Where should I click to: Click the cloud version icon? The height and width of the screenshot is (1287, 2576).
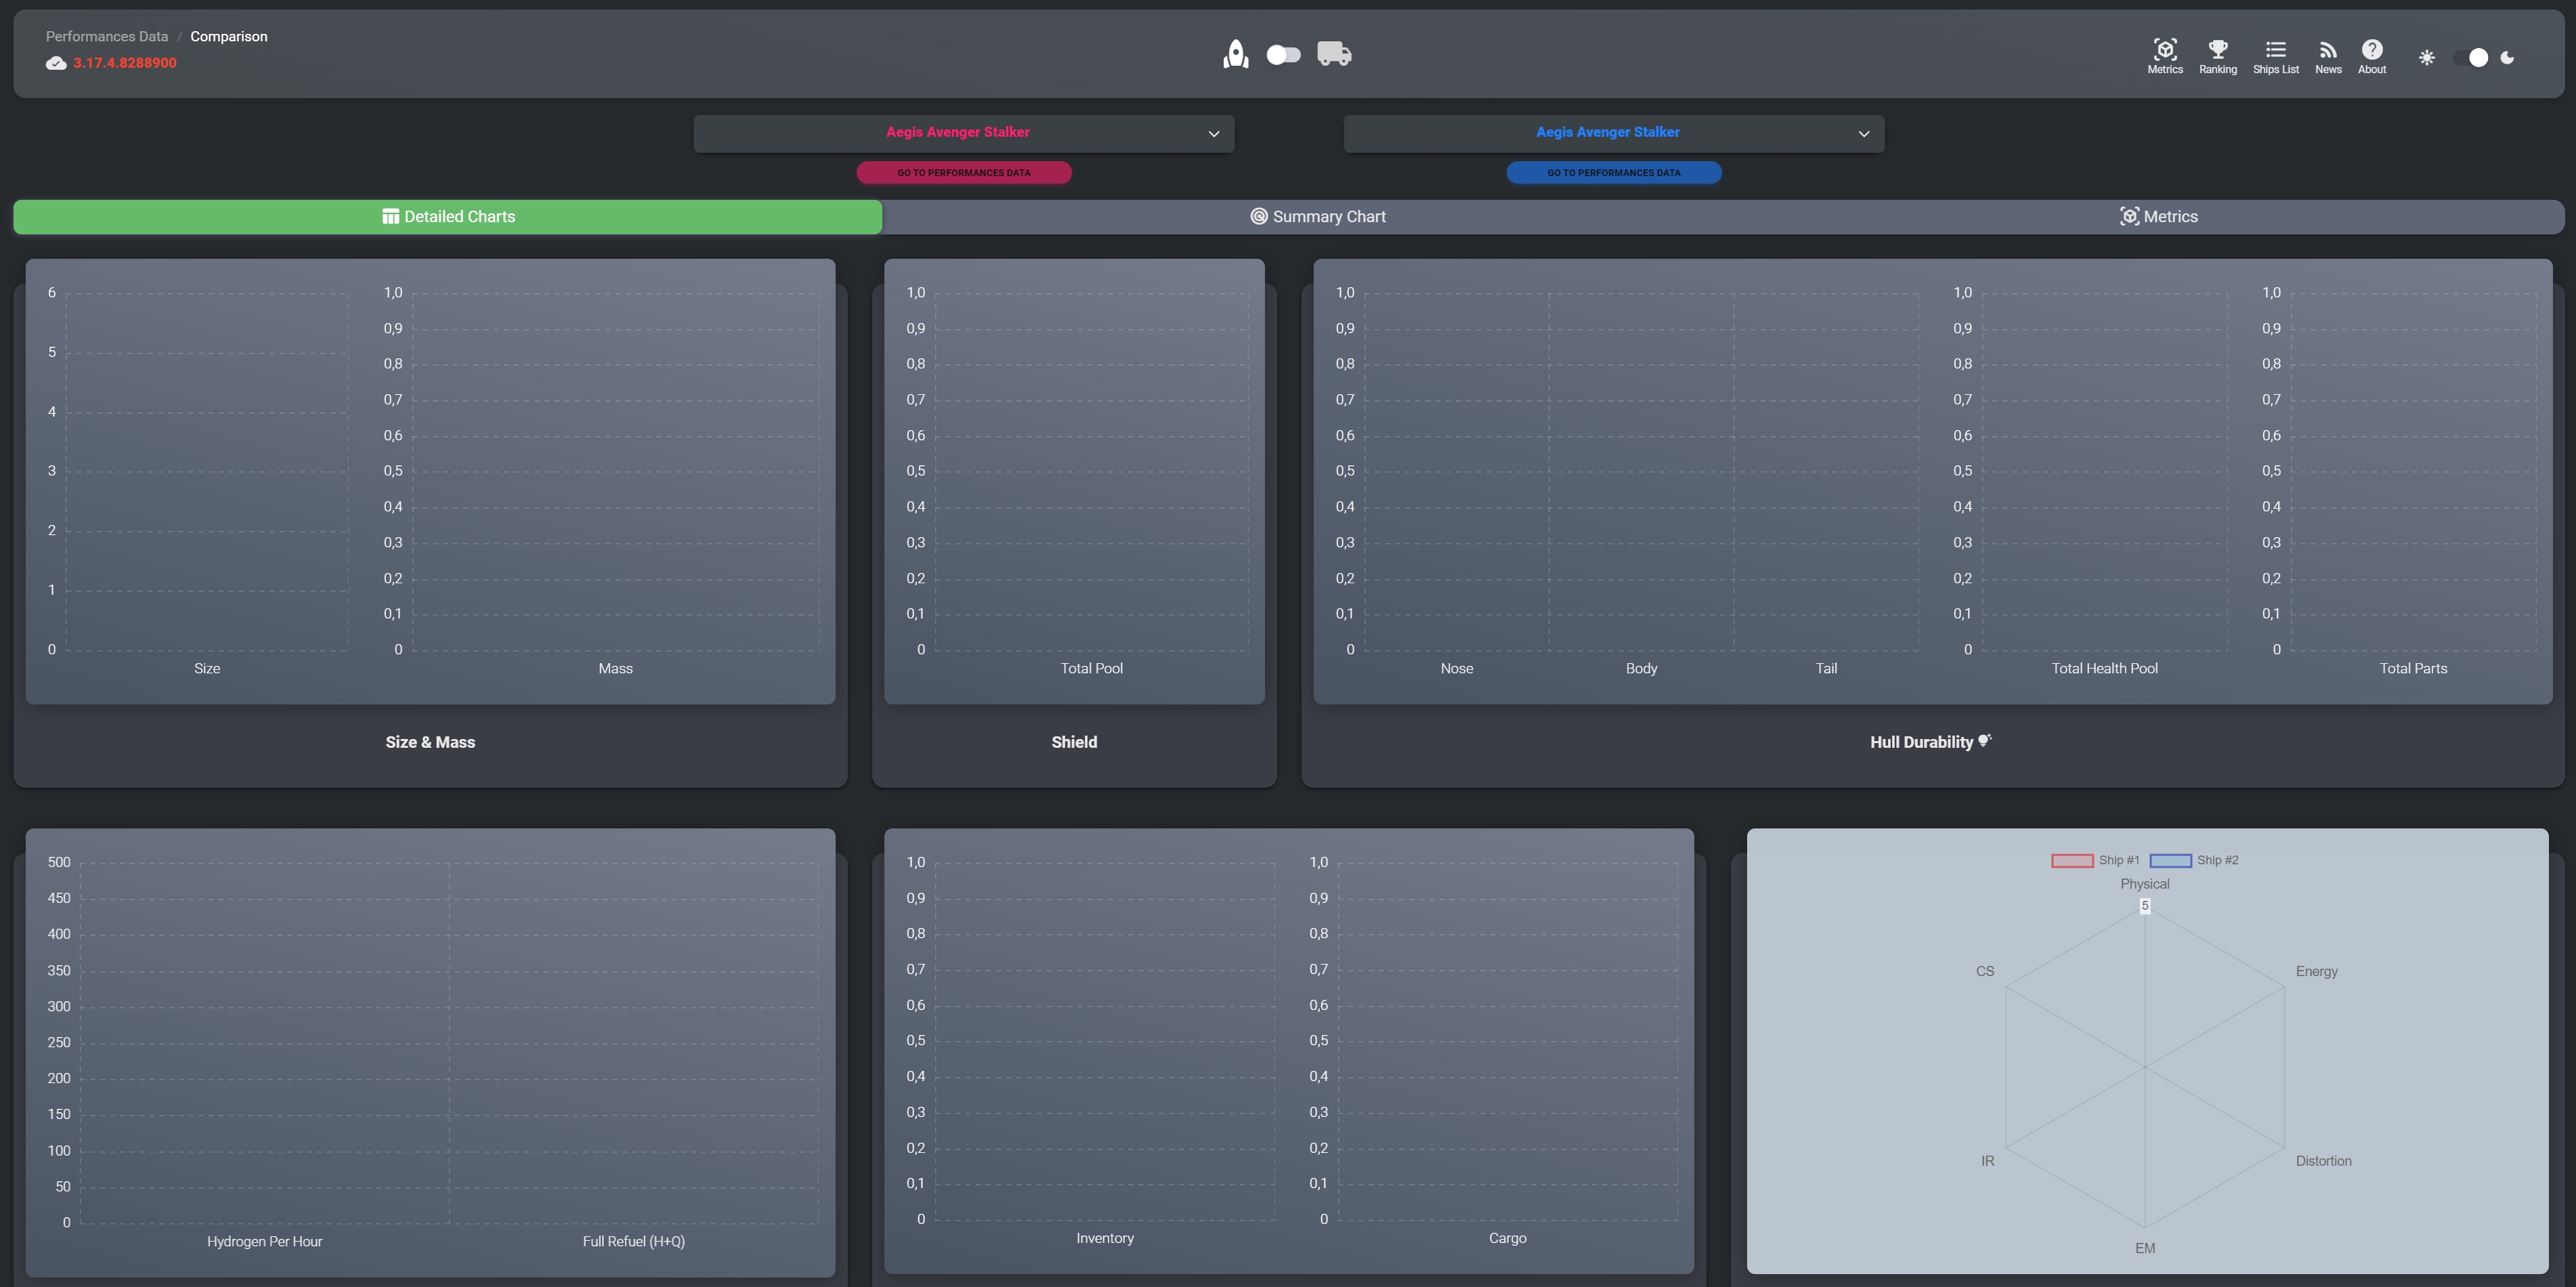(x=56, y=63)
